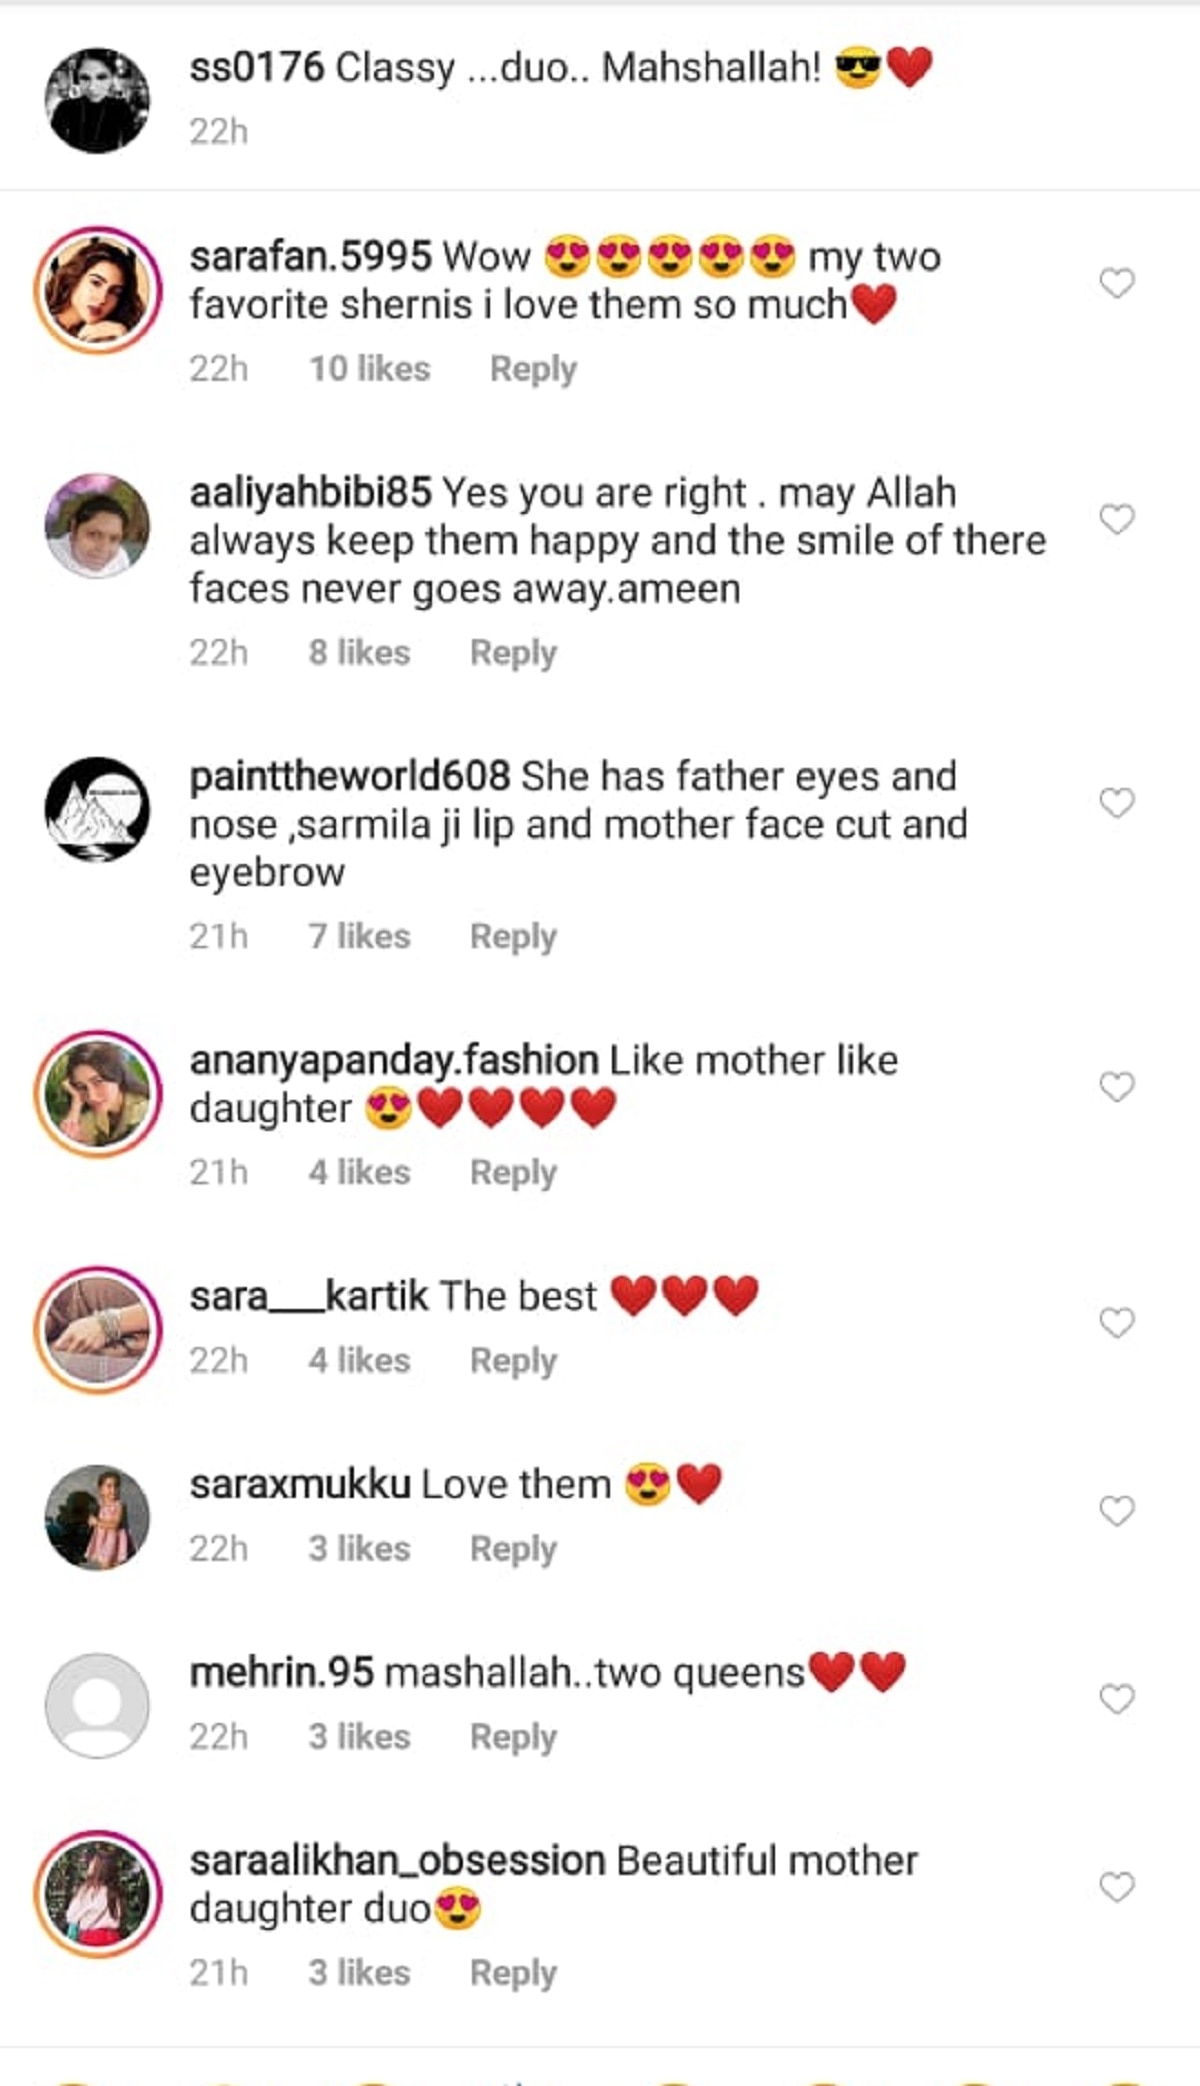Tap the heart next to aaliyahbibi85's comment
Viewport: 1200px width, 2086px height.
pyautogui.click(x=1116, y=519)
